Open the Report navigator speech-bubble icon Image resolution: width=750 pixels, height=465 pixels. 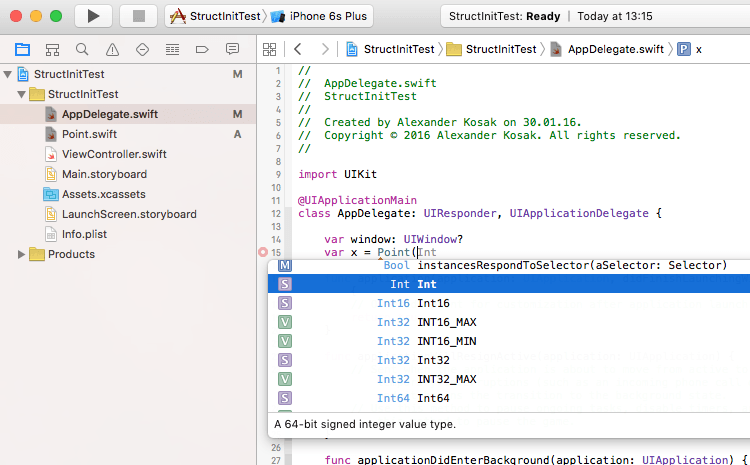click(232, 49)
